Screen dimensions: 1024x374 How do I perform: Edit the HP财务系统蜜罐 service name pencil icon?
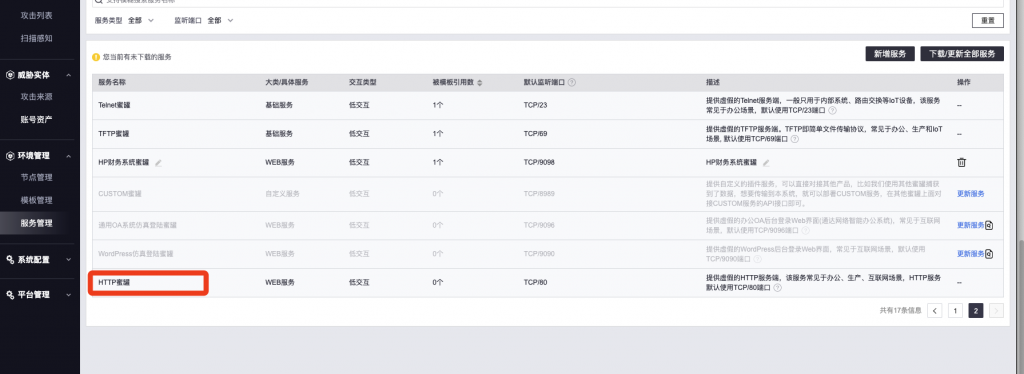[x=159, y=163]
